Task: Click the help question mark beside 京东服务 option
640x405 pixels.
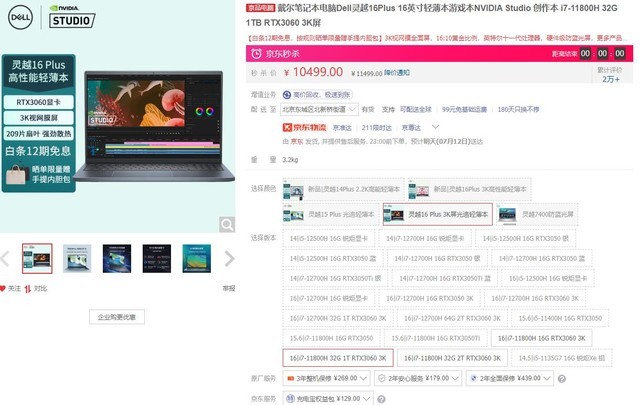Action: 381,399
